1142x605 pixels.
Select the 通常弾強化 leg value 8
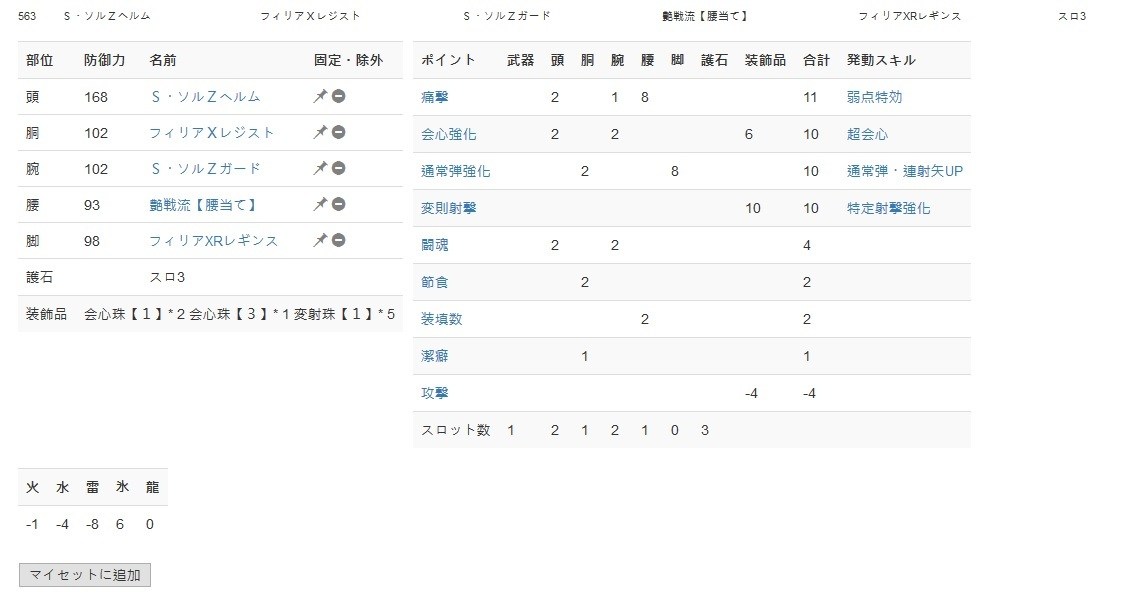point(674,171)
